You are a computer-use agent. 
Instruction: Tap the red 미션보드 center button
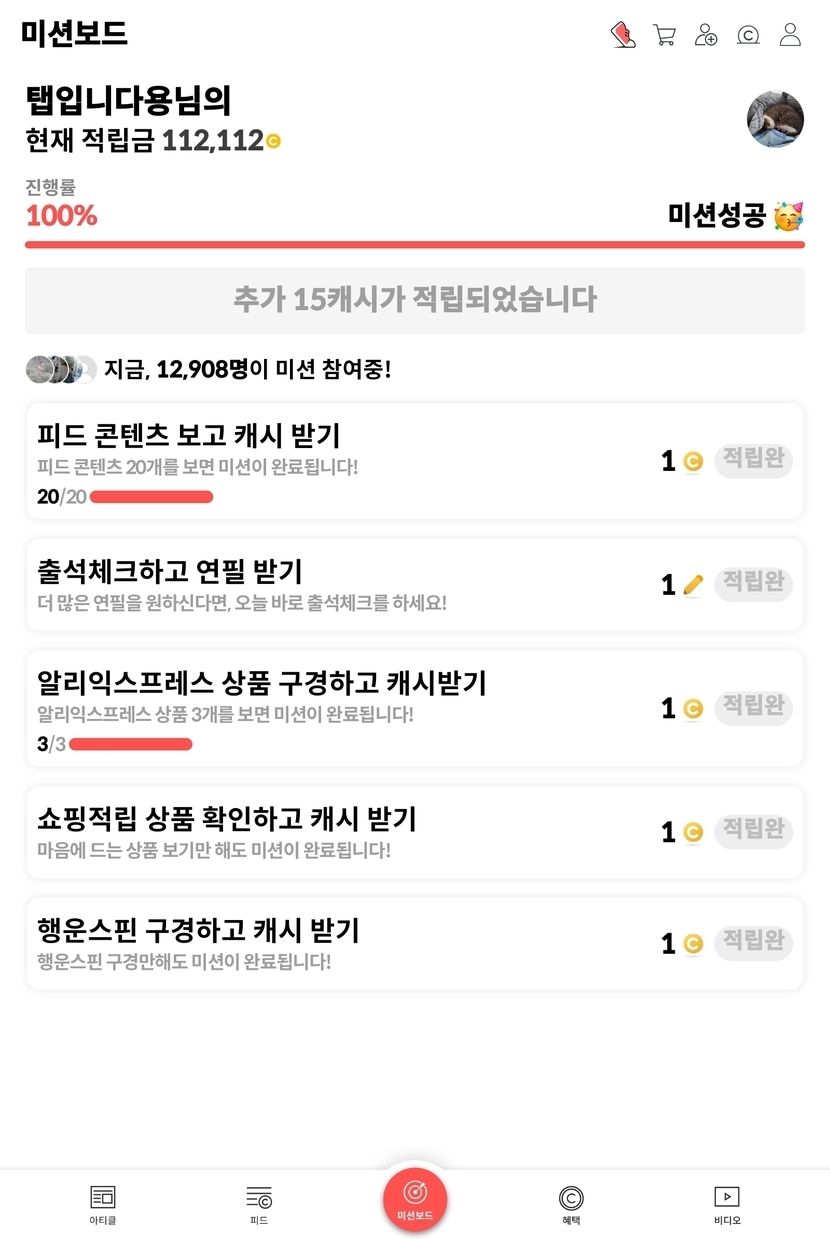pyautogui.click(x=415, y=1199)
